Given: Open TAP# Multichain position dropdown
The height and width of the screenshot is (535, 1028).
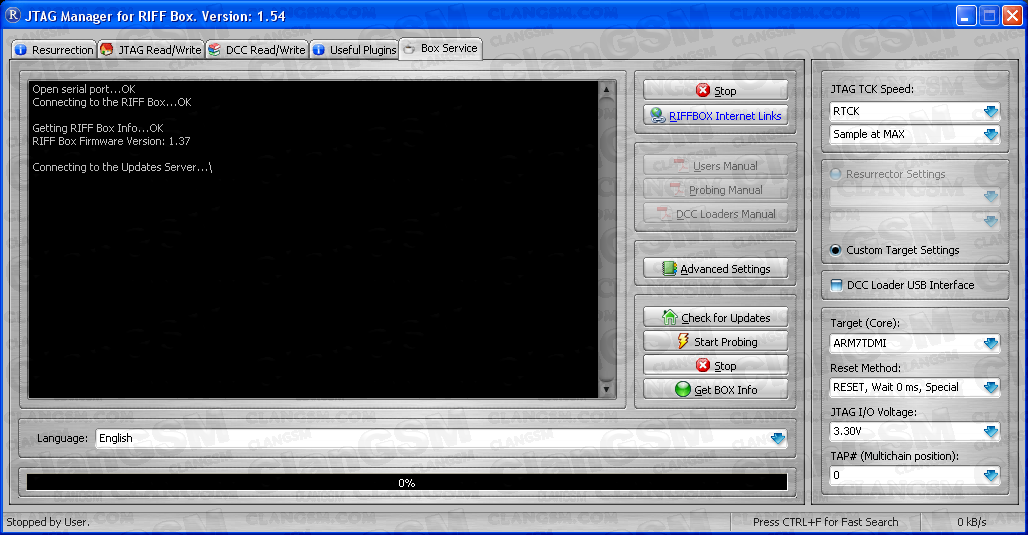Looking at the screenshot, I should tap(991, 475).
